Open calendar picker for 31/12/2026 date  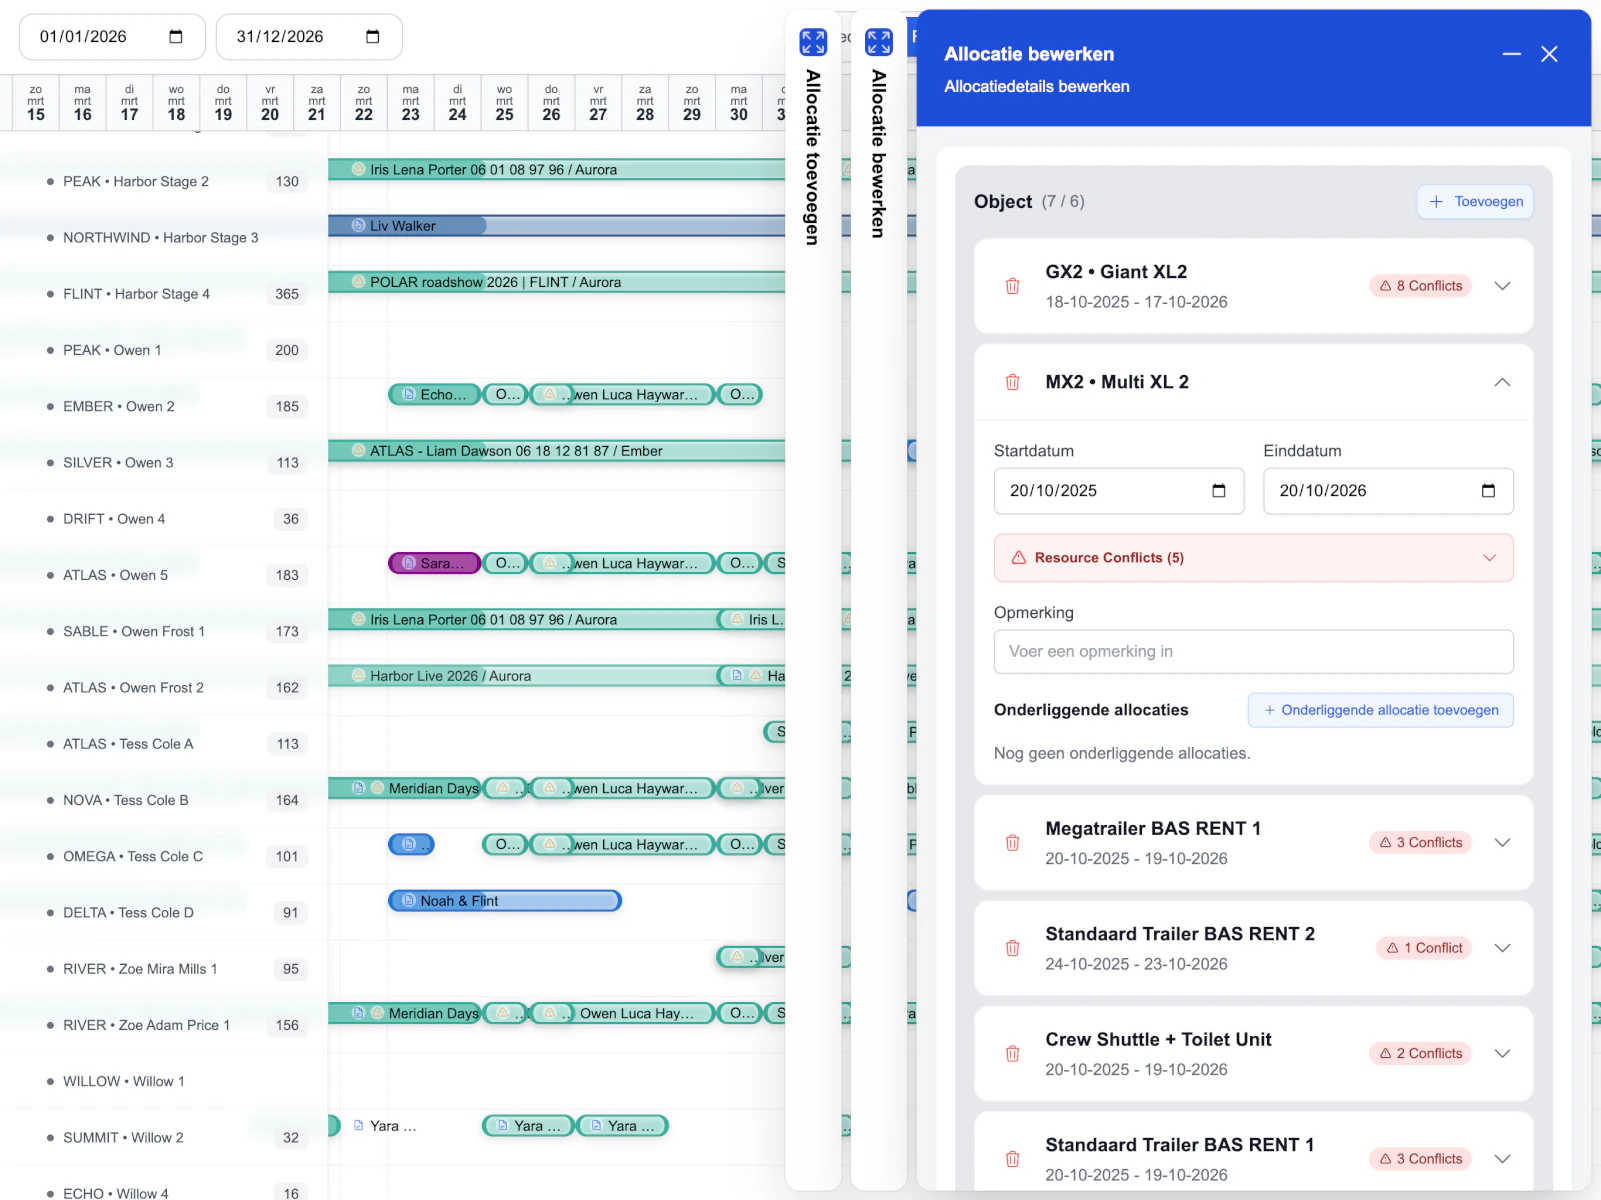(x=373, y=37)
